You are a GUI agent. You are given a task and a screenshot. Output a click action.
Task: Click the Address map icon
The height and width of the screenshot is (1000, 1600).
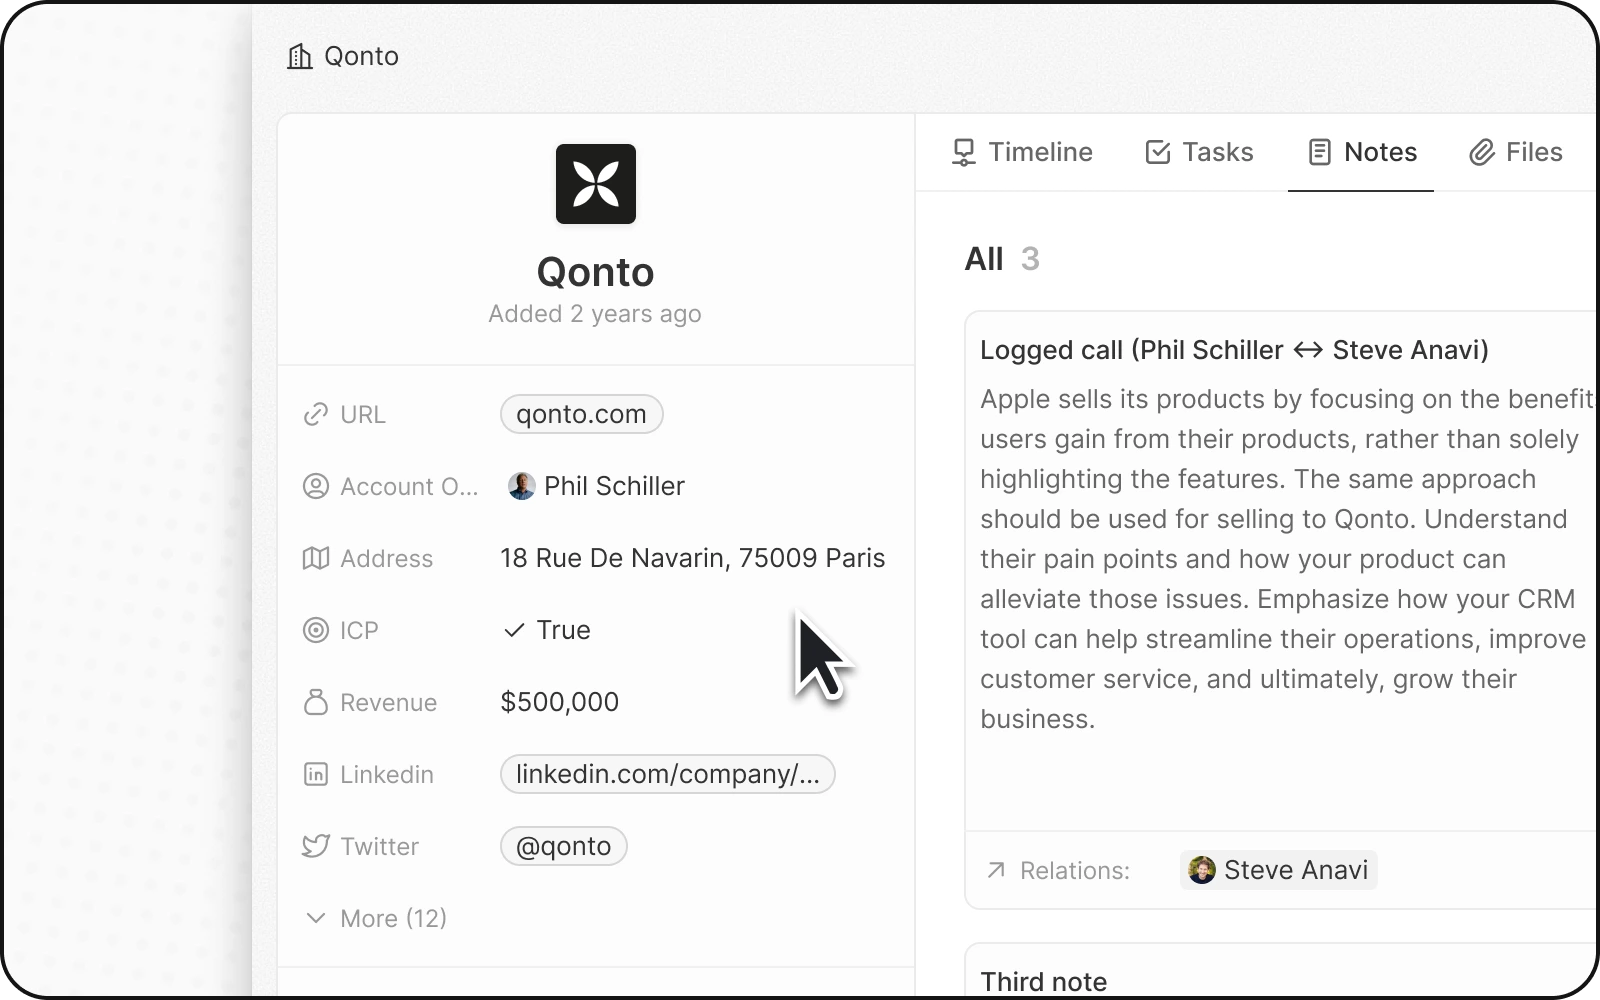click(x=316, y=558)
